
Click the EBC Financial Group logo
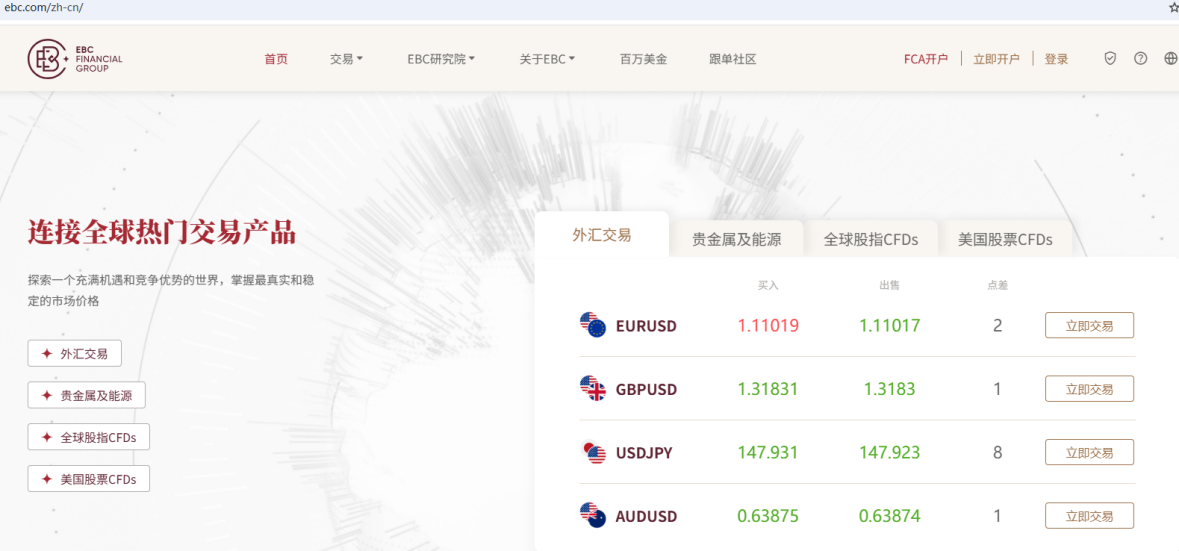[75, 59]
